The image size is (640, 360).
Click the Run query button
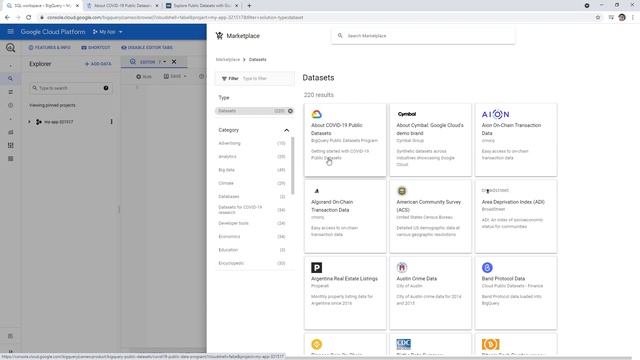[x=144, y=76]
